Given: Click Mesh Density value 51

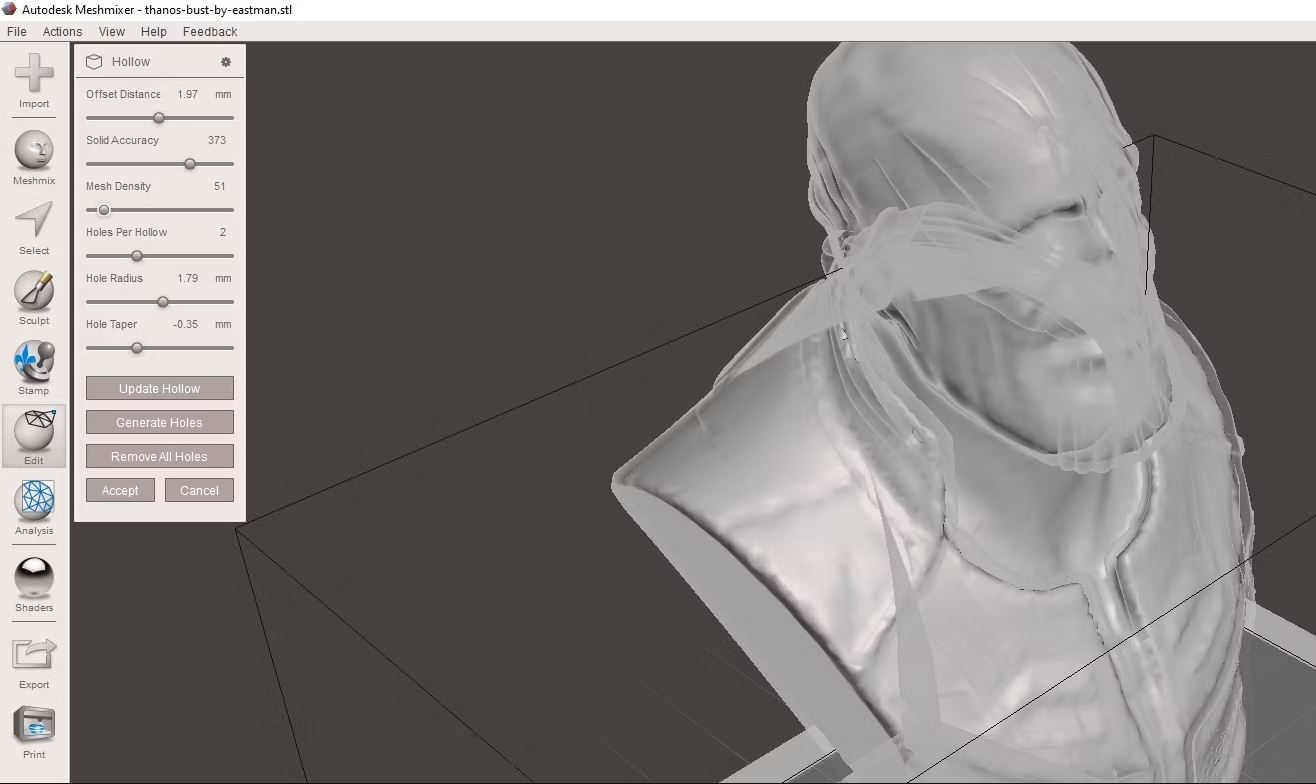Looking at the screenshot, I should click(x=220, y=186).
